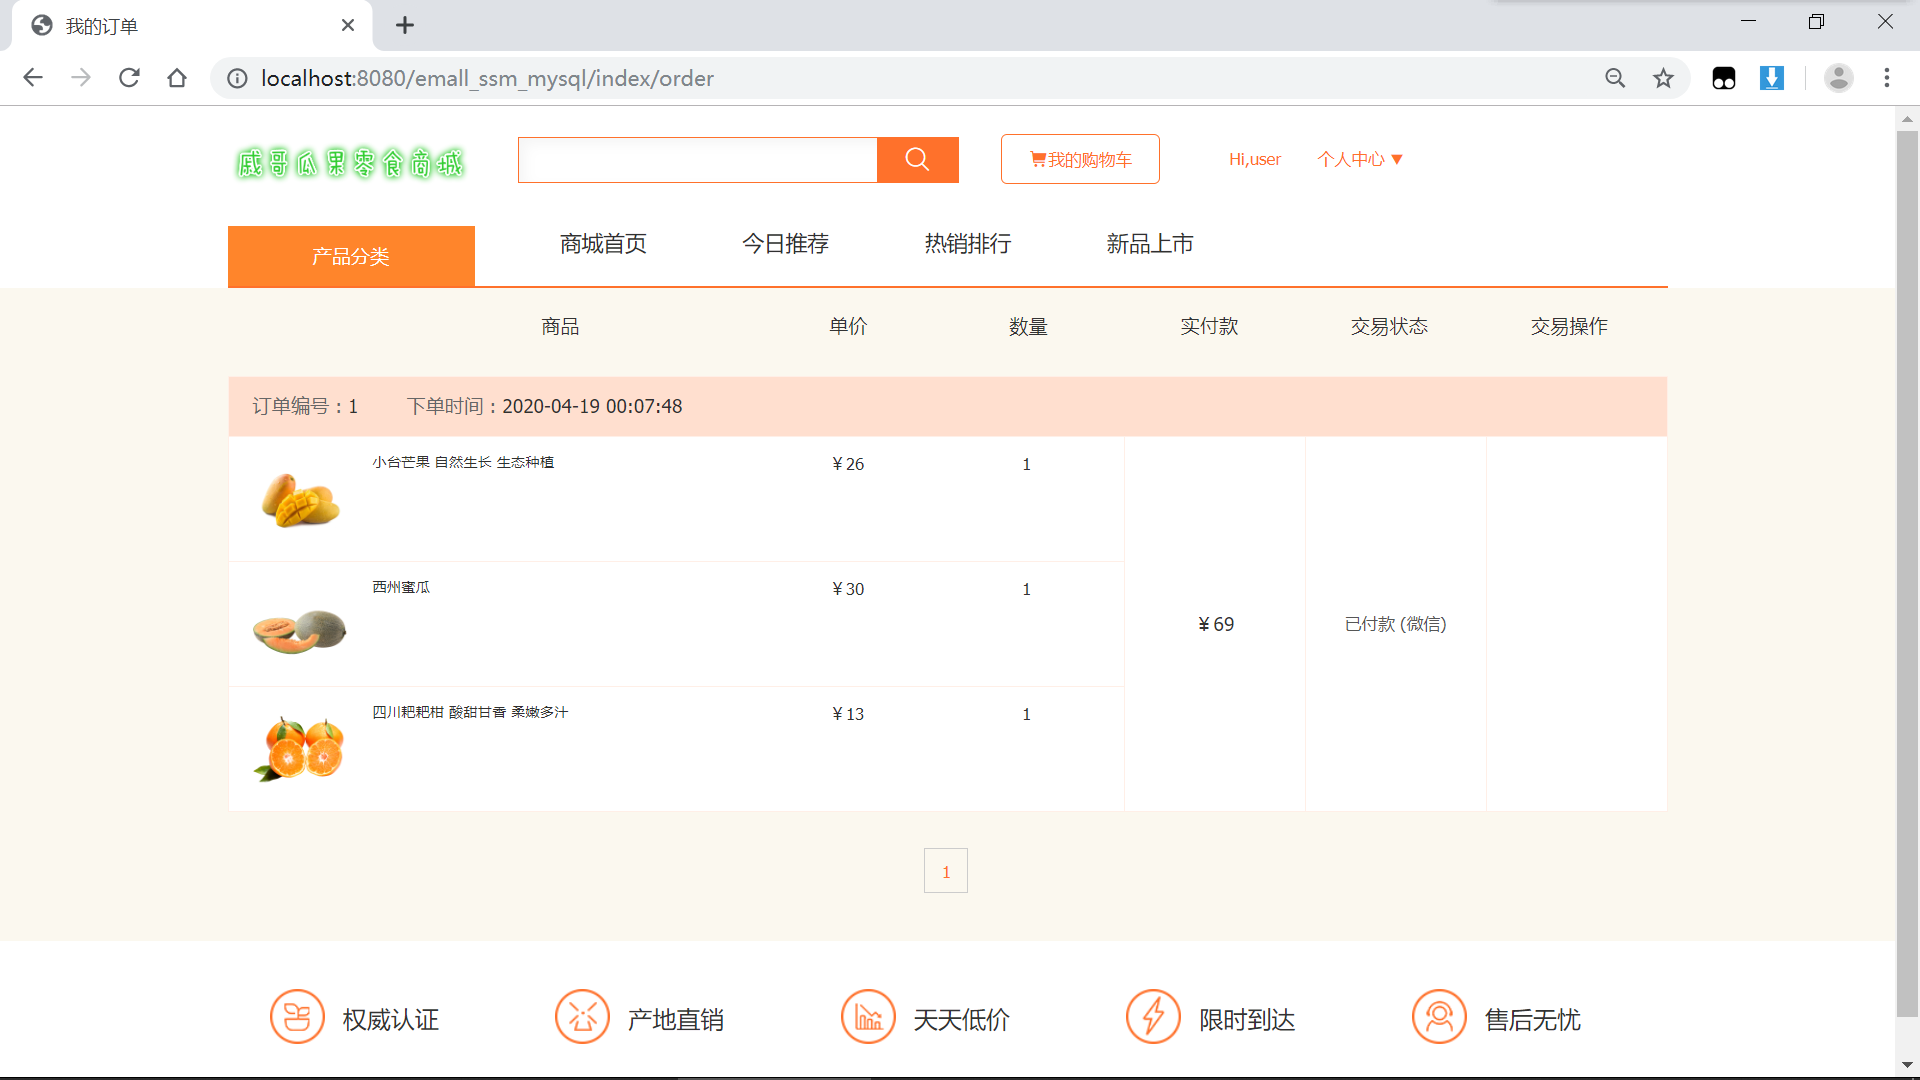1920x1080 pixels.
Task: Open the Chrome three-dot menu
Action: click(x=1886, y=78)
